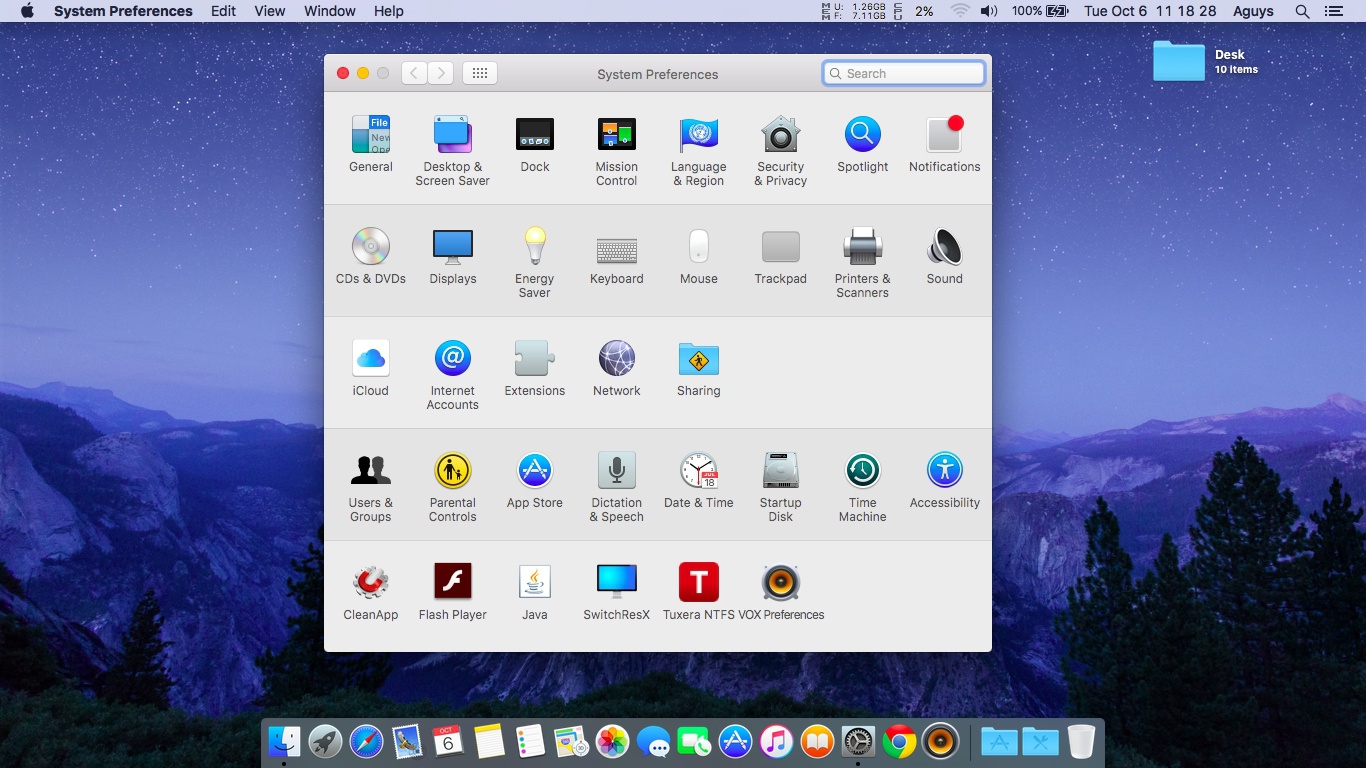Launch Google Chrome from the Dock
This screenshot has width=1366, height=768.
899,741
